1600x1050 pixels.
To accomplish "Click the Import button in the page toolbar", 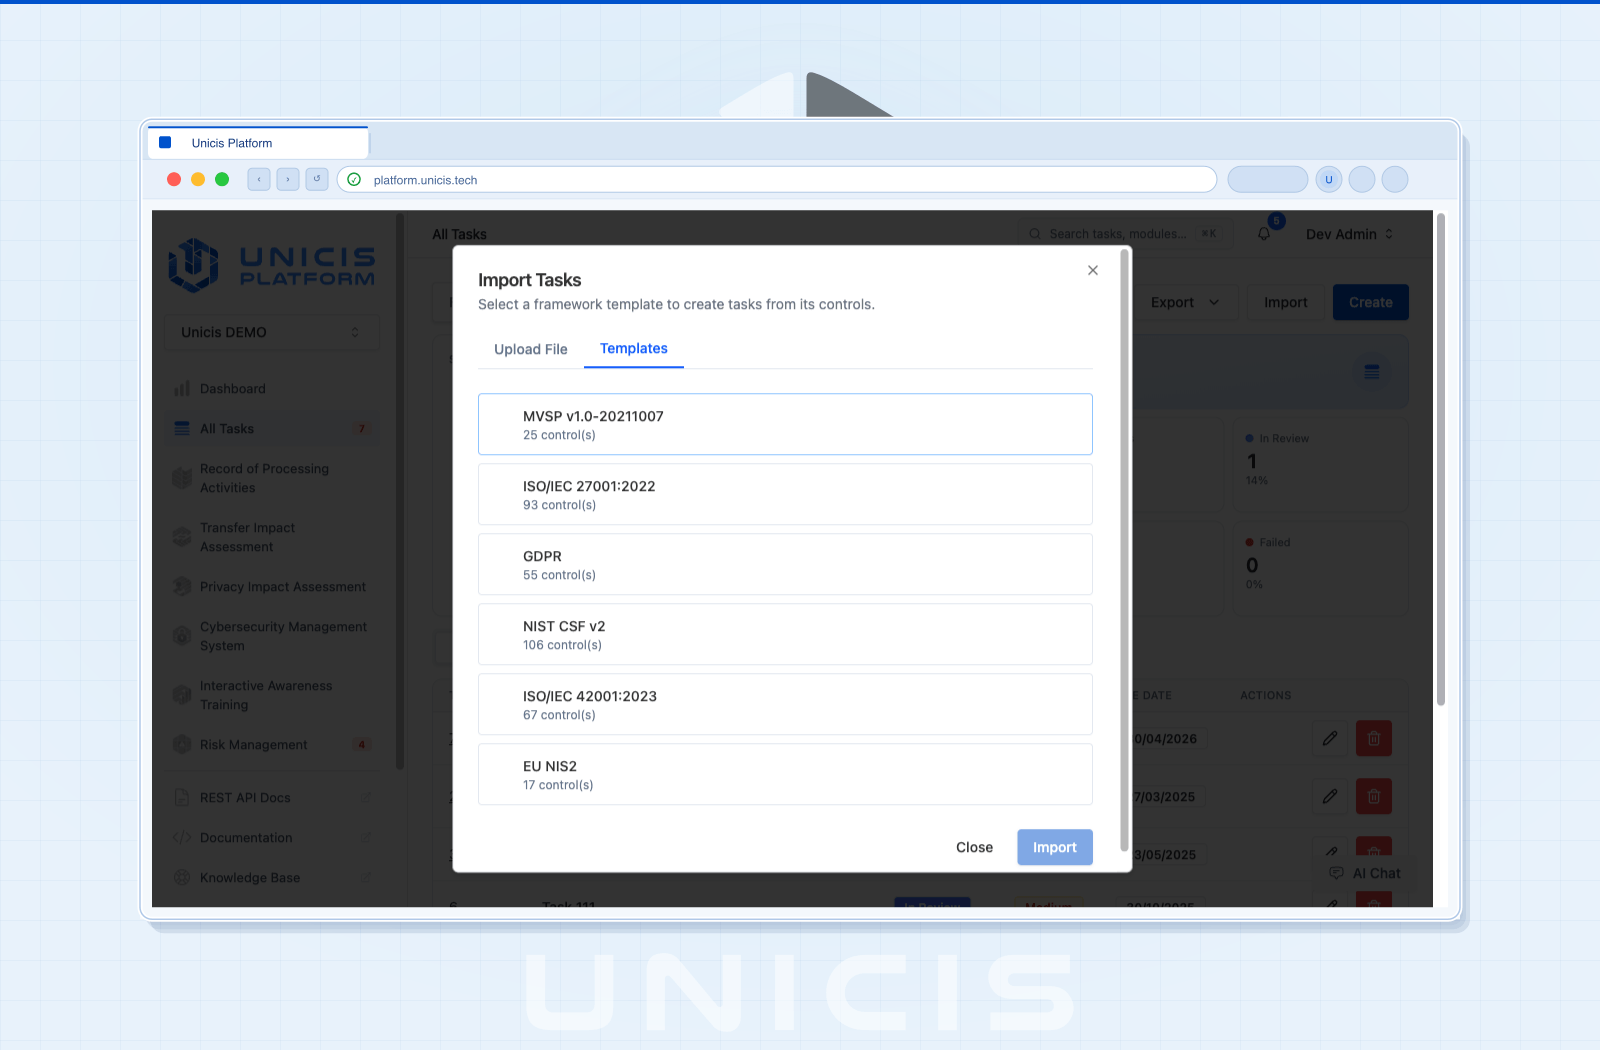I will point(1286,302).
